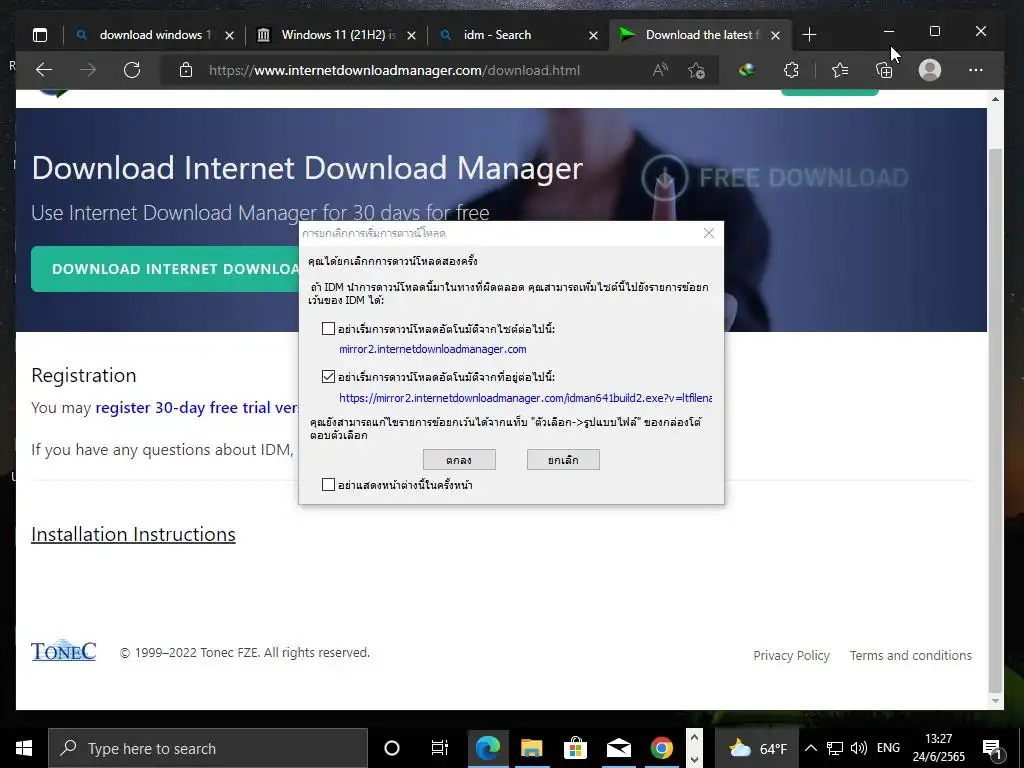Open Cortana circle icon
The image size is (1024, 768).
click(x=391, y=748)
